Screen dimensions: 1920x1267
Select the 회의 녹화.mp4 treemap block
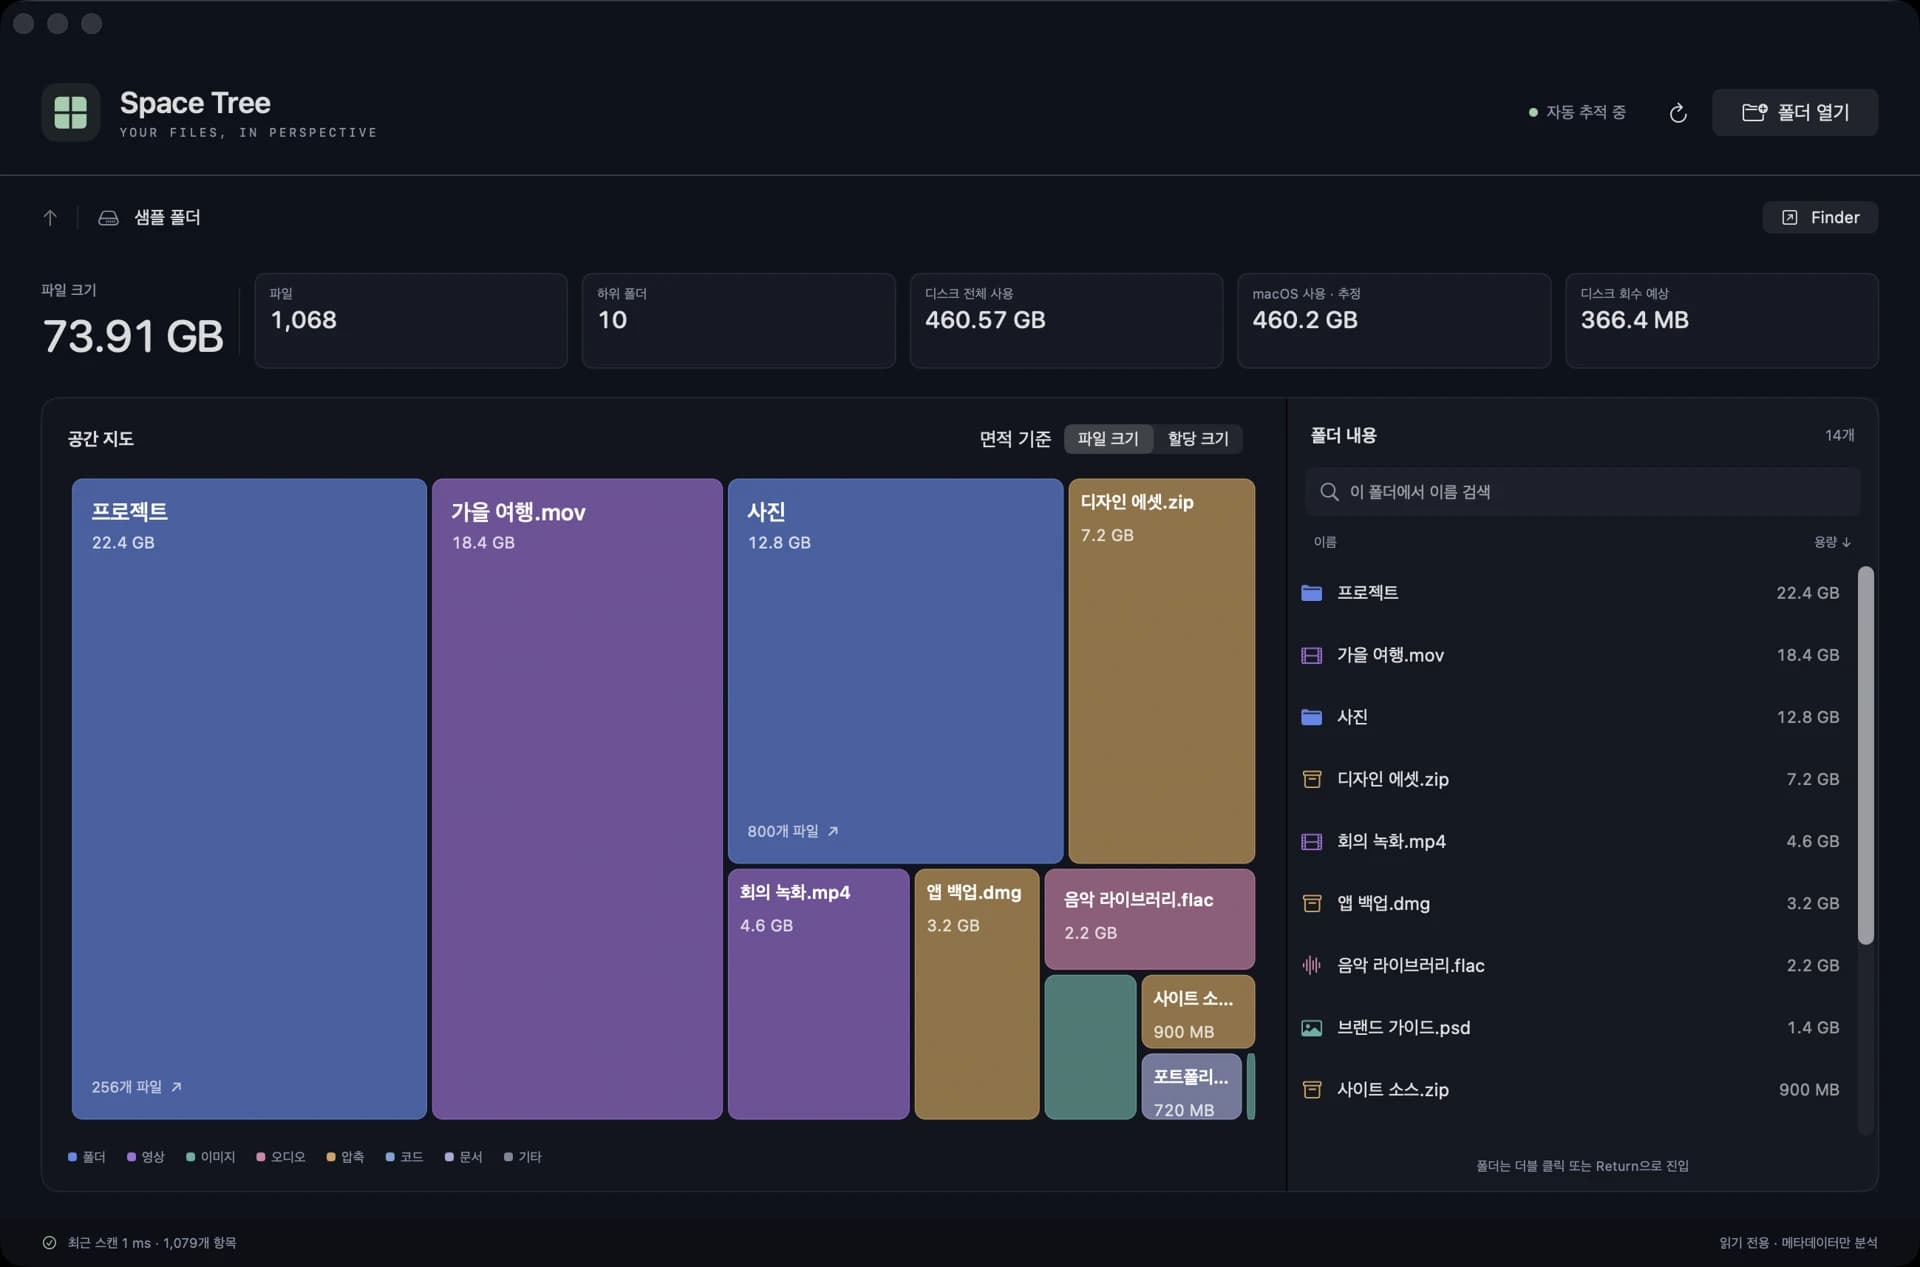pyautogui.click(x=818, y=994)
